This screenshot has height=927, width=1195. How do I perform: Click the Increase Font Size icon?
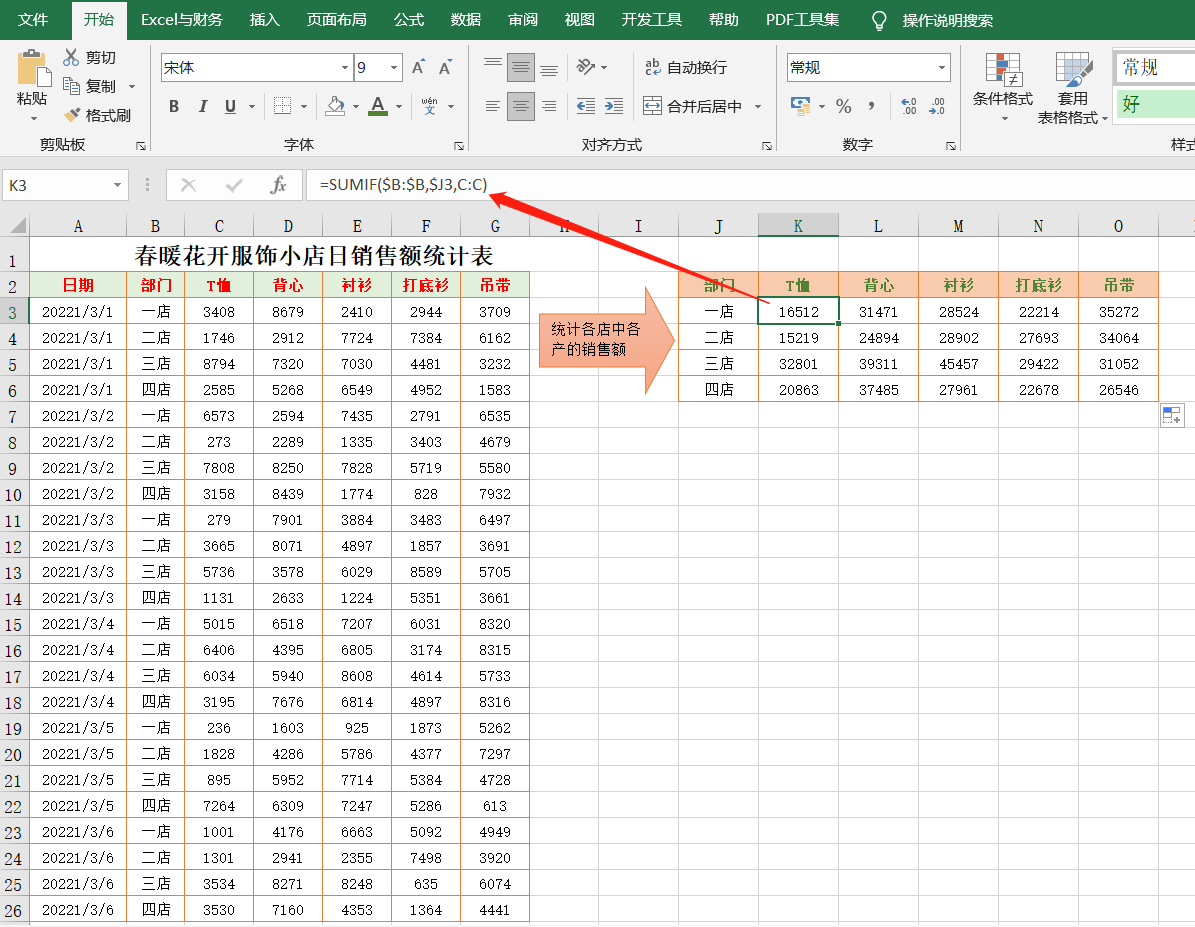pyautogui.click(x=419, y=68)
